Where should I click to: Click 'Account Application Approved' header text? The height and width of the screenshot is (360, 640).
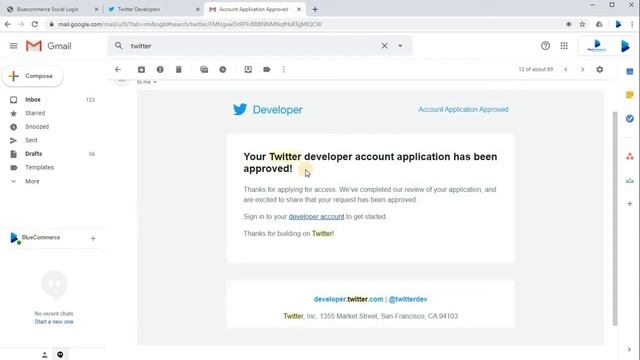[463, 109]
